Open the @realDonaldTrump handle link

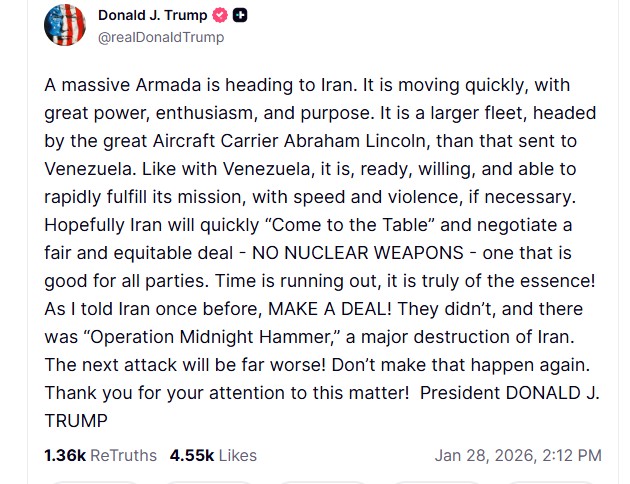(x=161, y=38)
